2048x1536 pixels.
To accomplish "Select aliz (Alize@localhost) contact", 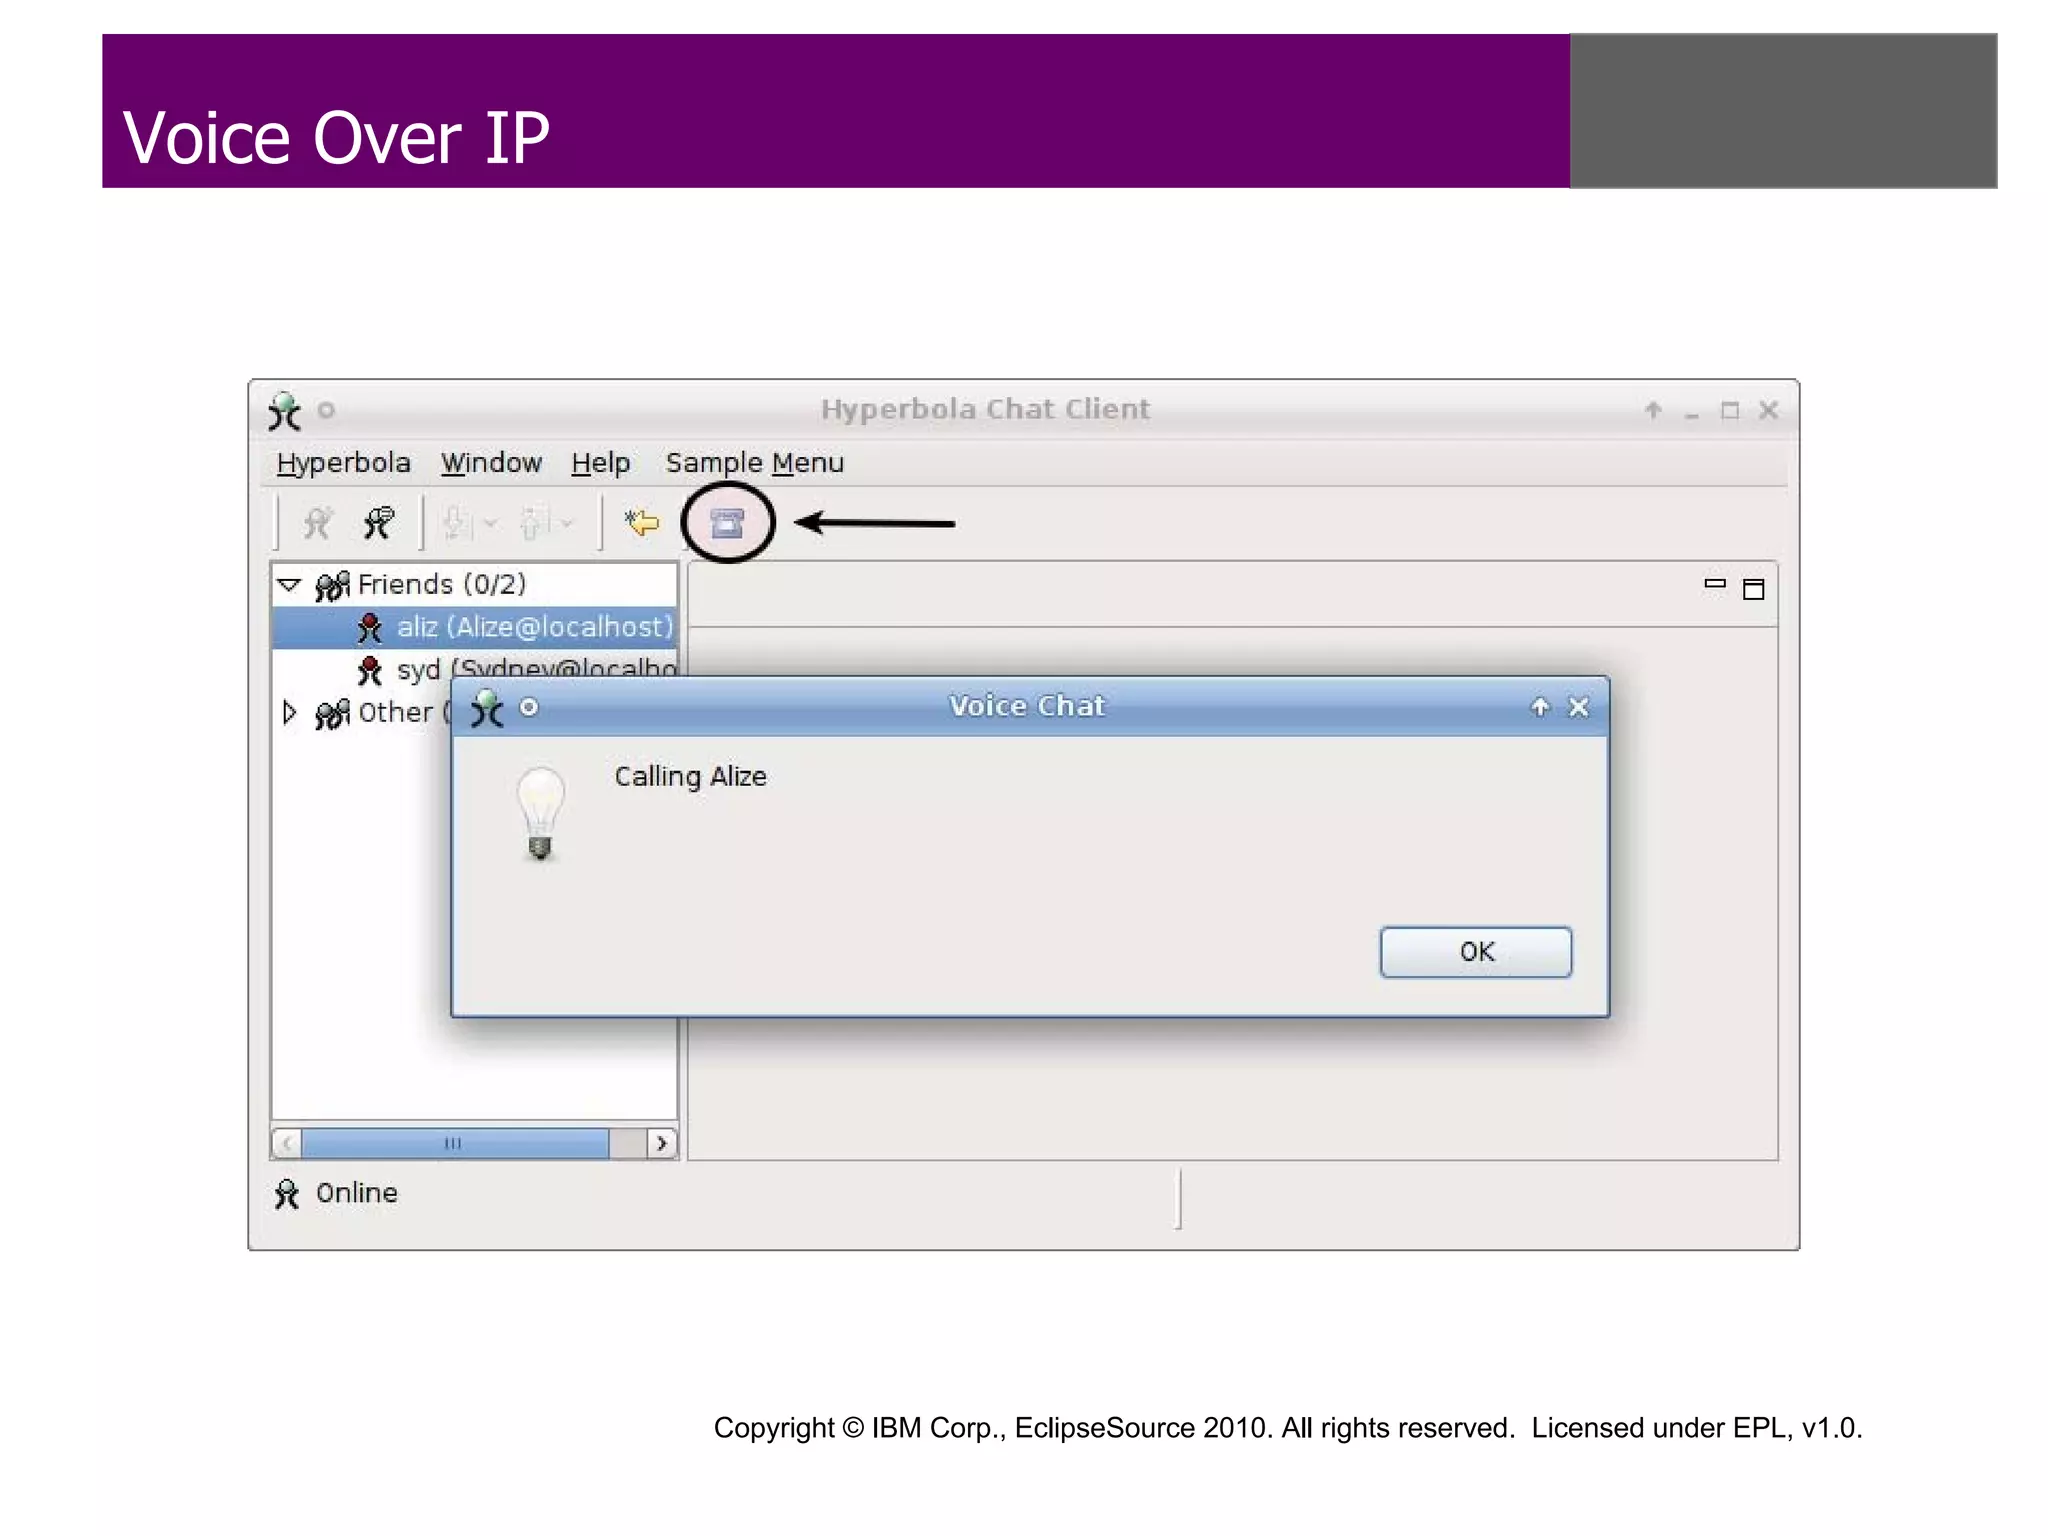I will 476,627.
